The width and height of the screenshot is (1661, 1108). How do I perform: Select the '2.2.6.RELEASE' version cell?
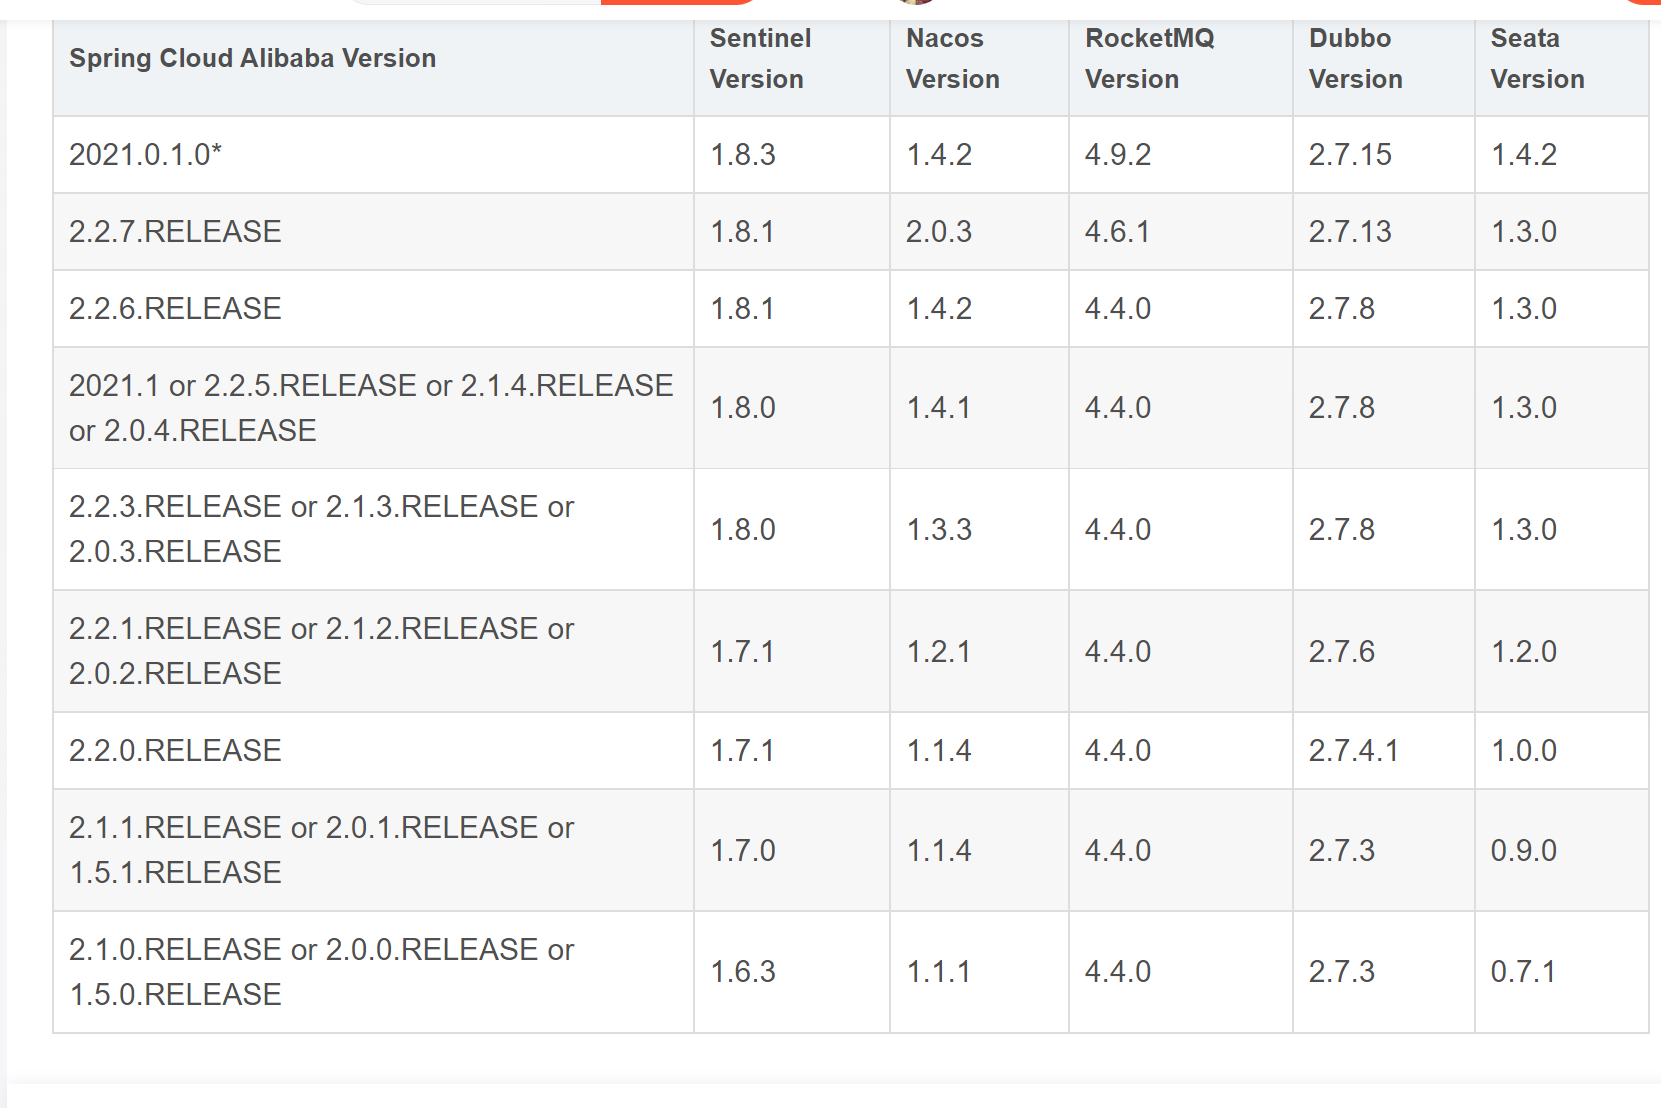(x=373, y=309)
